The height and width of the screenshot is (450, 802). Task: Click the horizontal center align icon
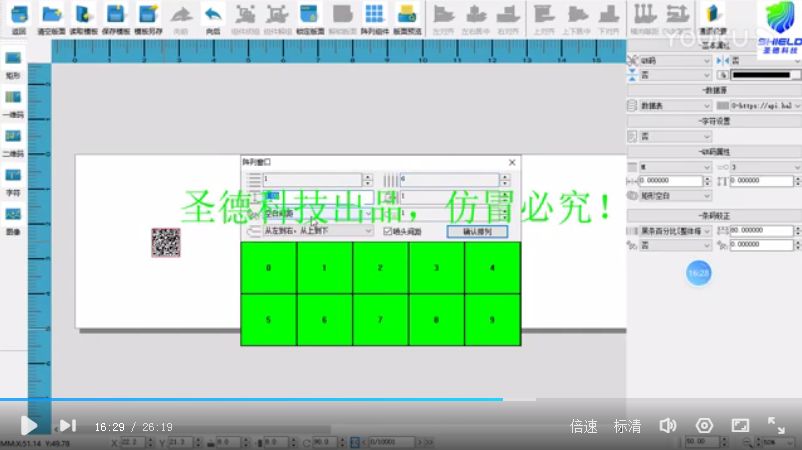[476, 14]
